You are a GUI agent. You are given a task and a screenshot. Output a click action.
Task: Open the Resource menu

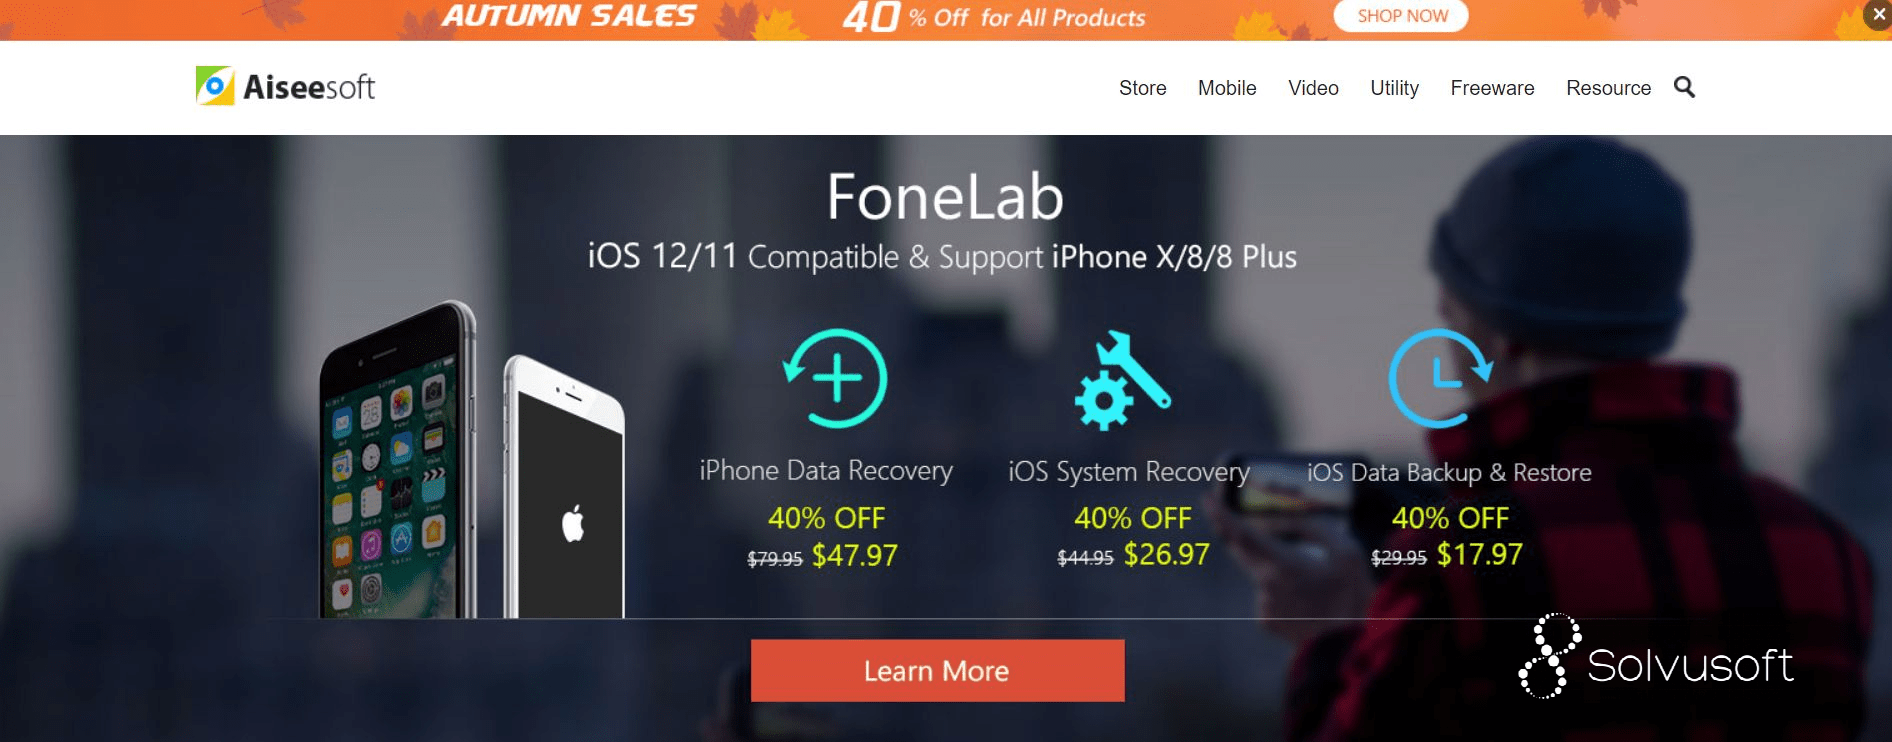click(1608, 88)
